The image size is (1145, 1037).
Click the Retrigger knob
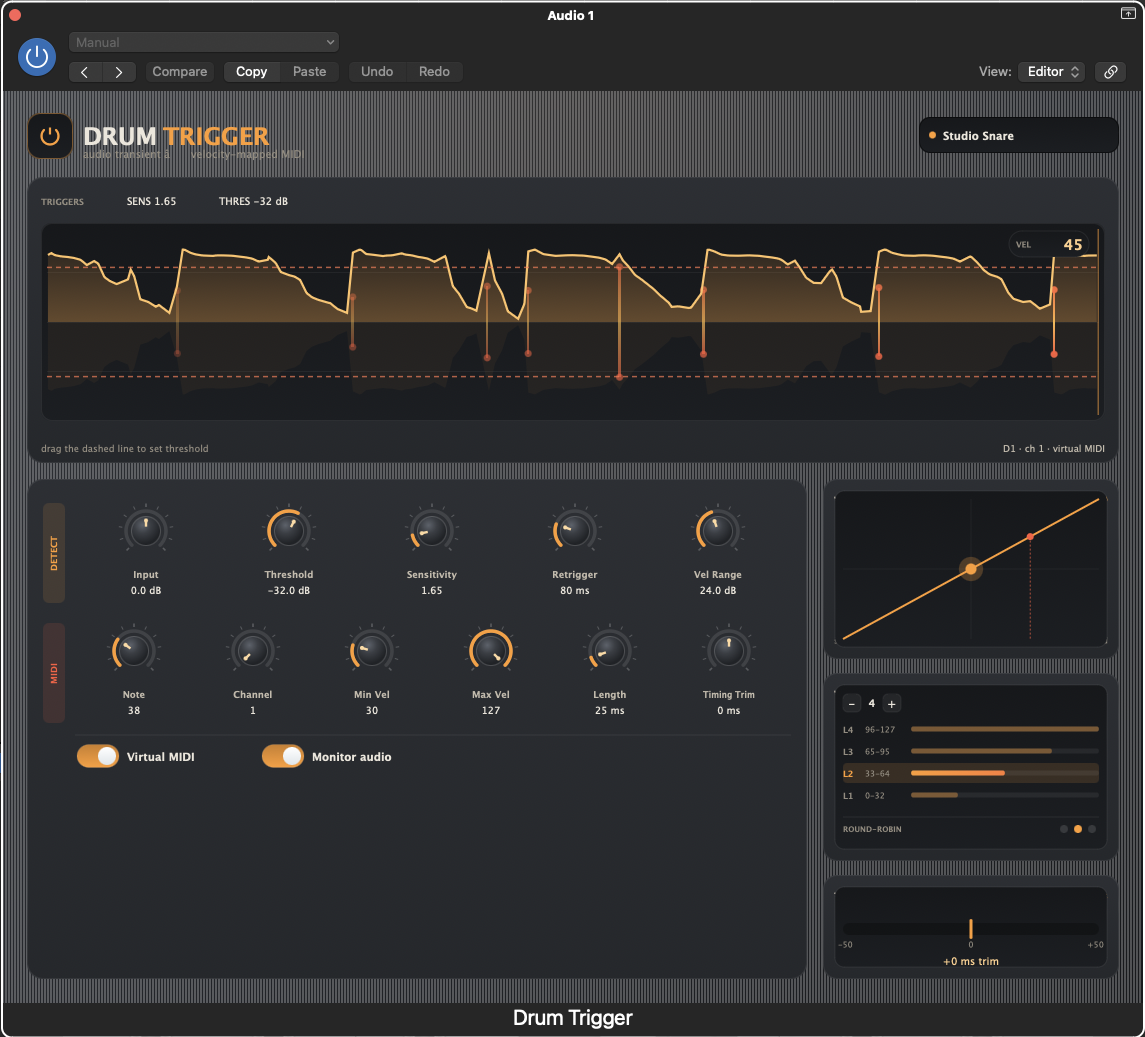pos(575,530)
